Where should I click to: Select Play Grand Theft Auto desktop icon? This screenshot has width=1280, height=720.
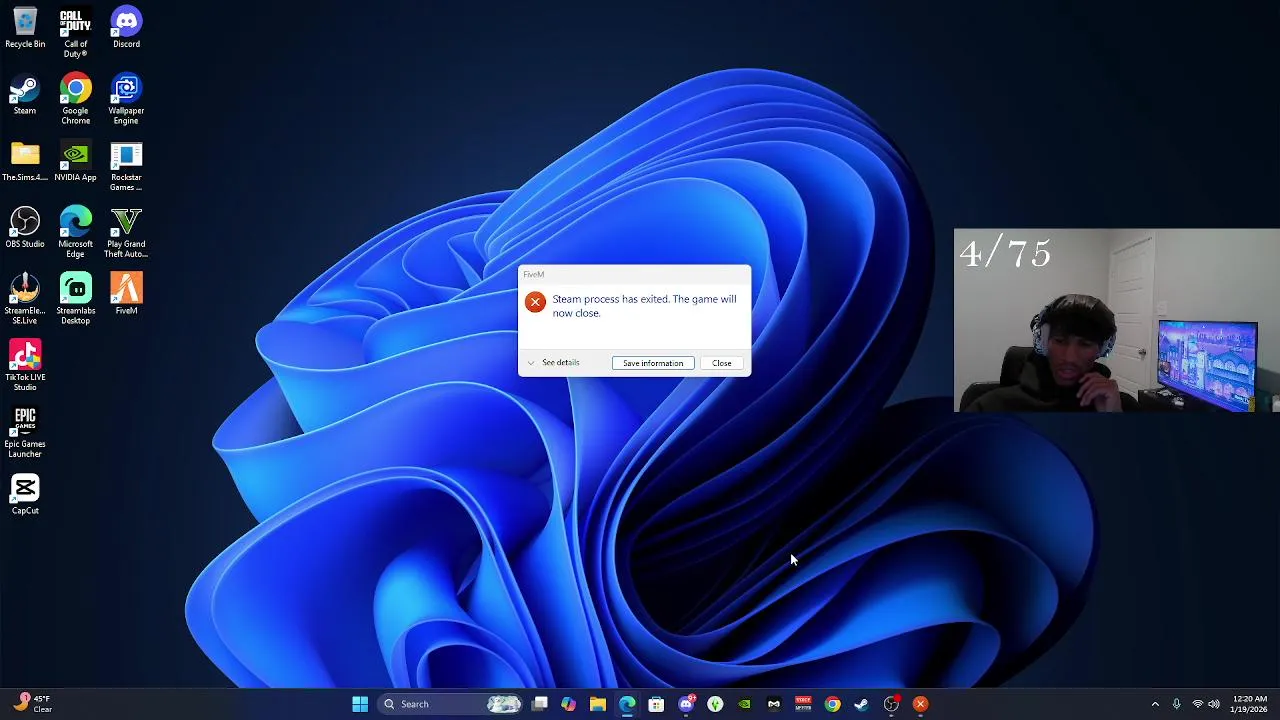pos(126,232)
